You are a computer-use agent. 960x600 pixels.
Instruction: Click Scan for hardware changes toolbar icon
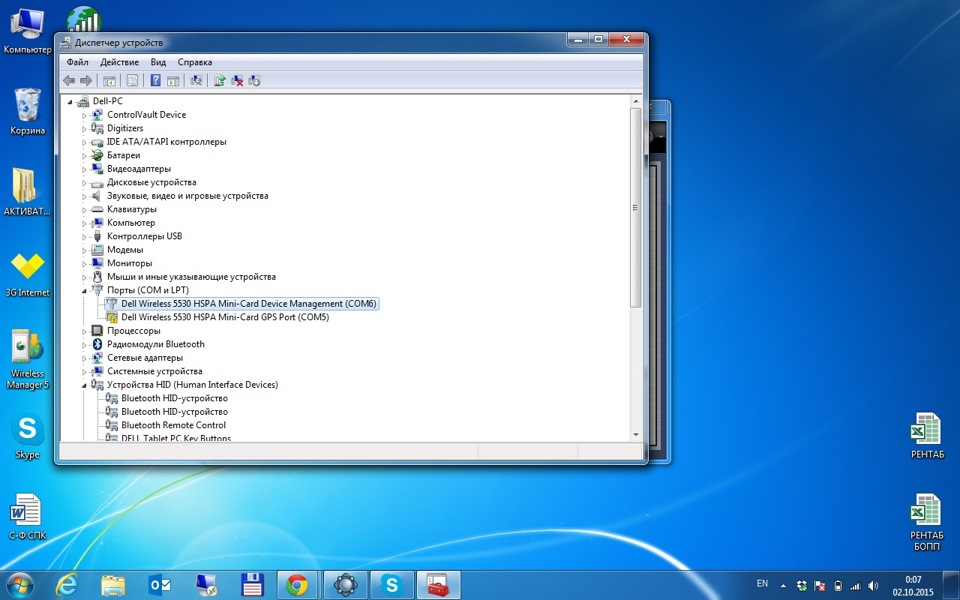(x=196, y=80)
